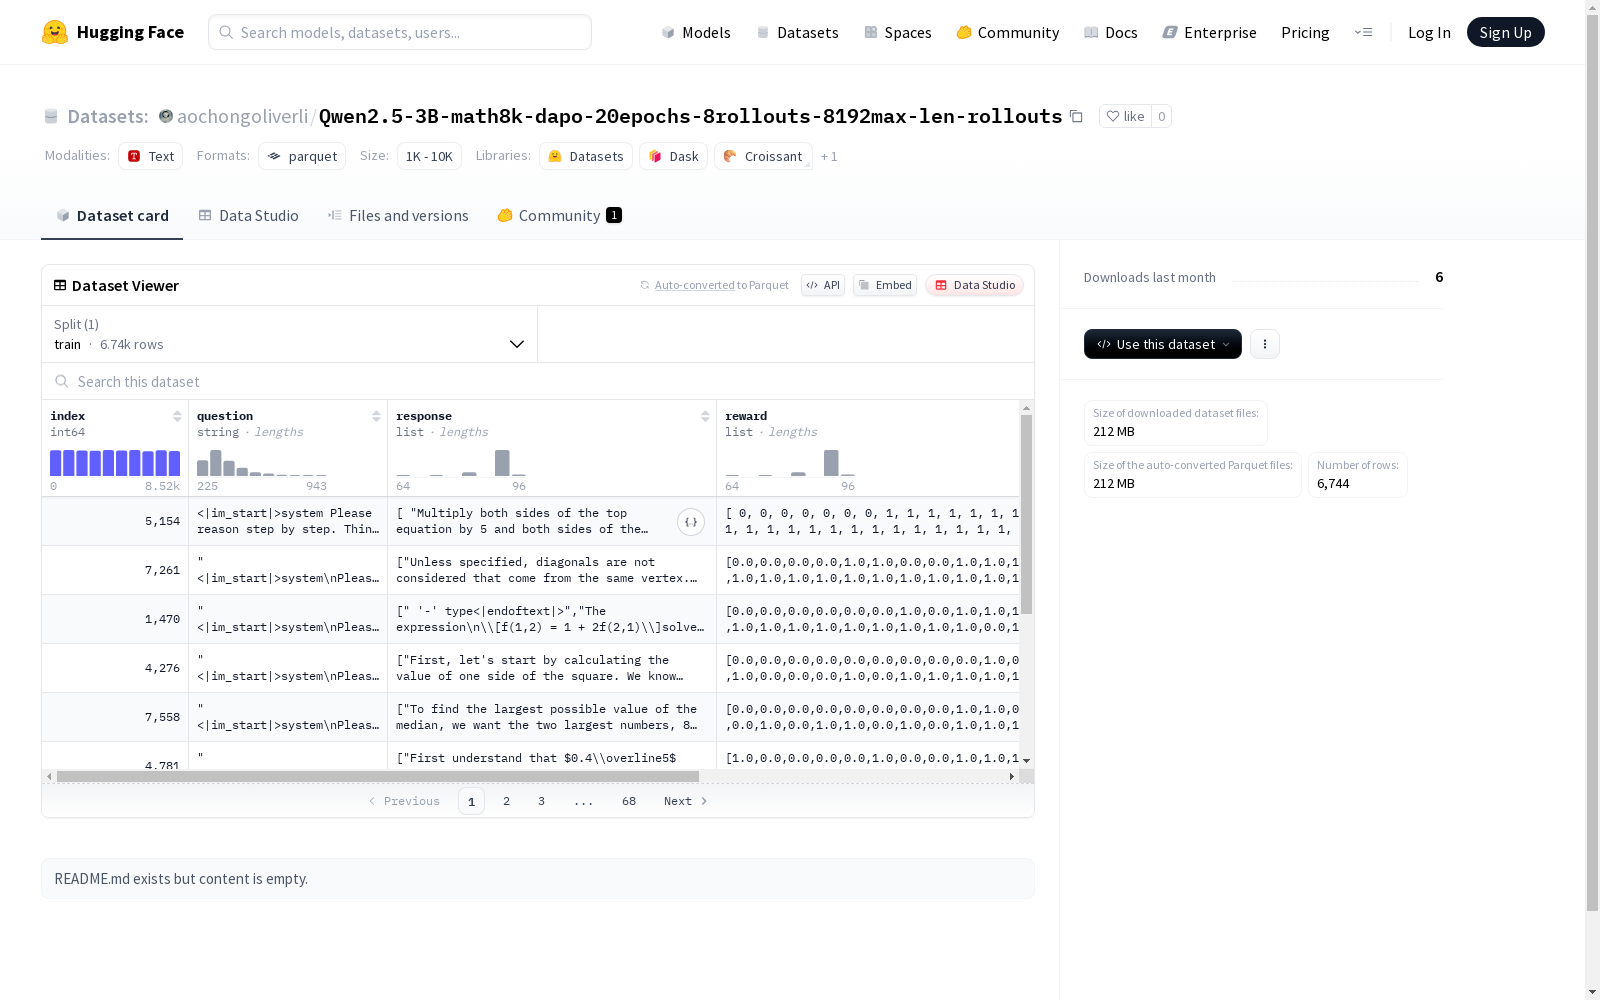Open Models in the top navigation
Viewport: 1600px width, 1000px height.
pyautogui.click(x=696, y=32)
